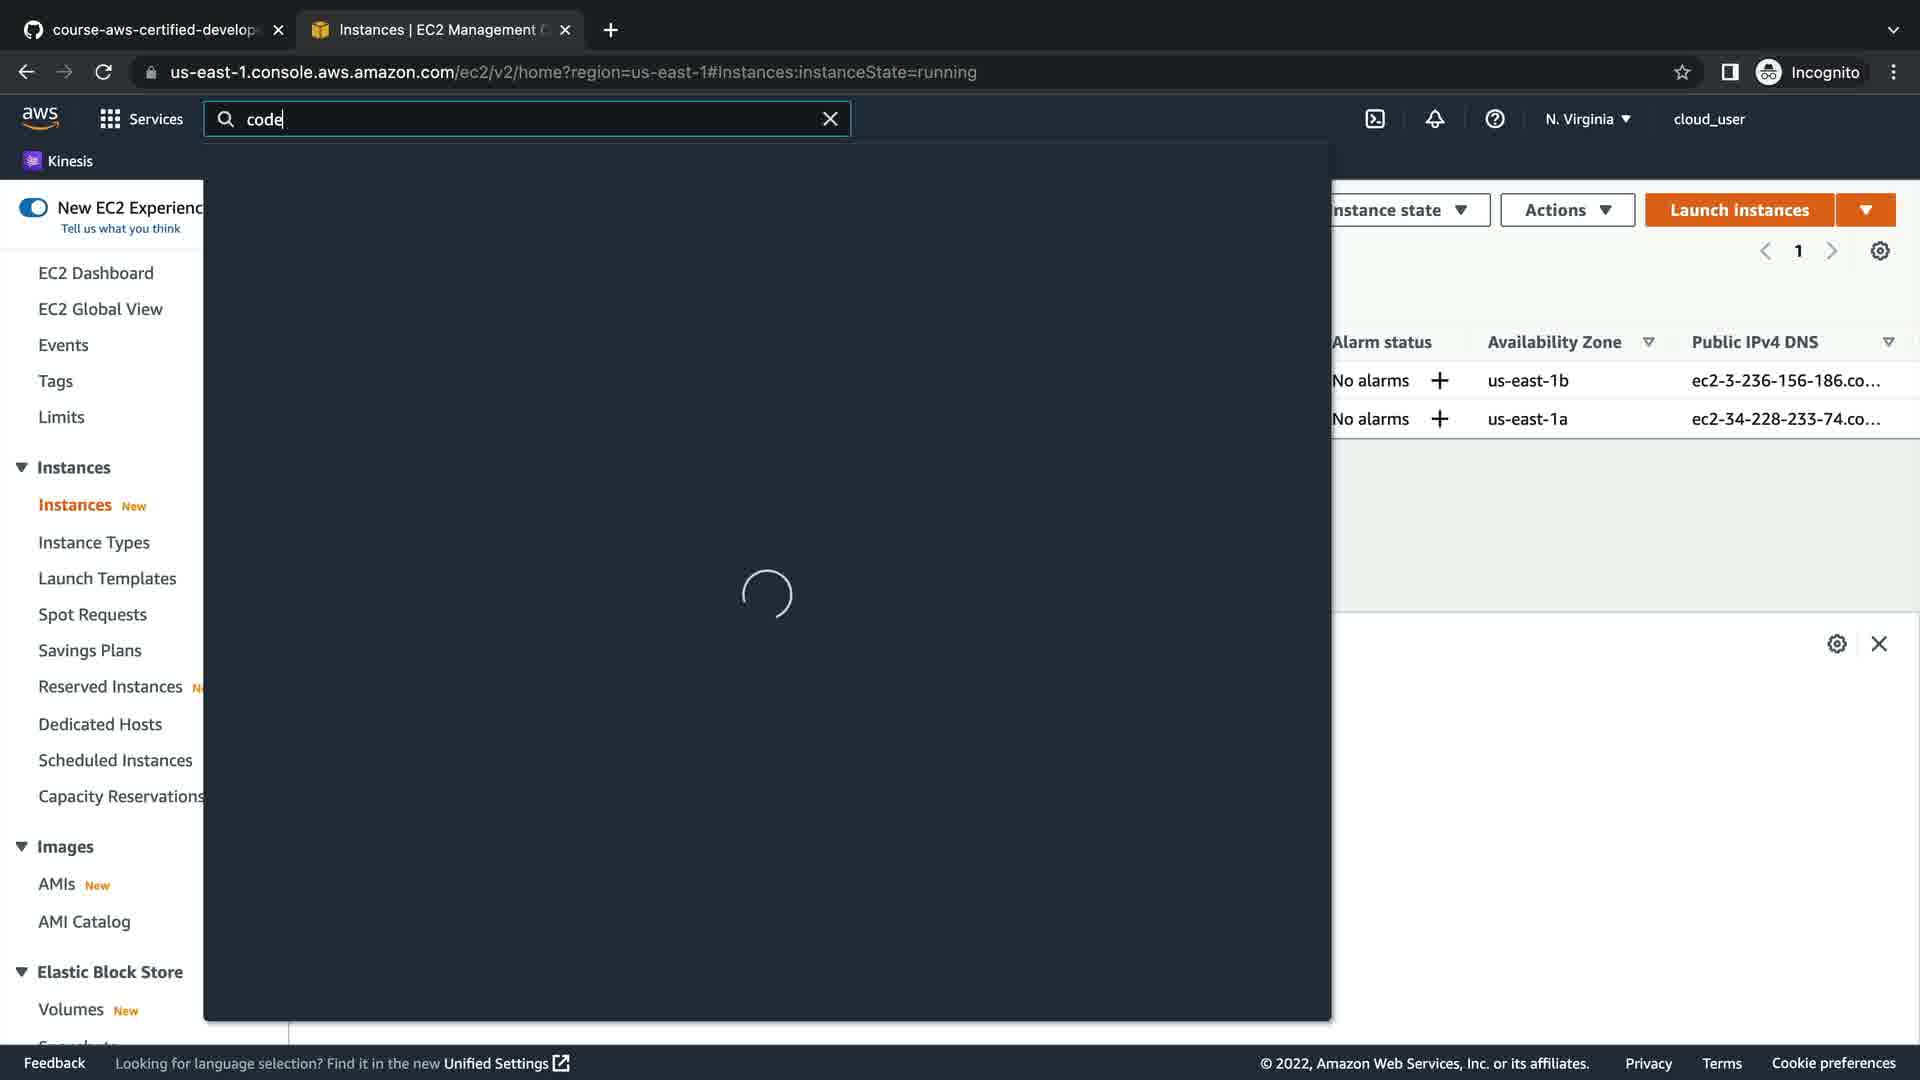The height and width of the screenshot is (1080, 1920).
Task: Select Launch Templates in sidebar
Action: point(107,579)
